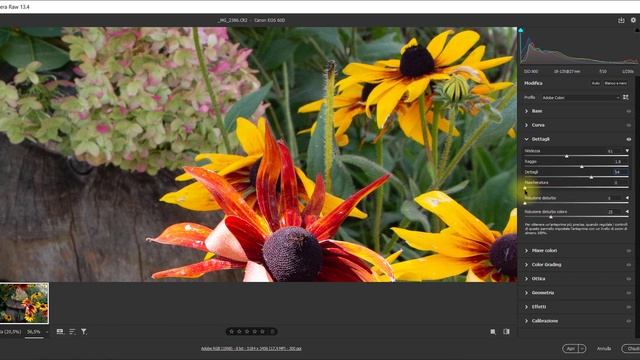This screenshot has height=360, width=640.
Task: Click the Dettagli slider handle
Action: [591, 177]
